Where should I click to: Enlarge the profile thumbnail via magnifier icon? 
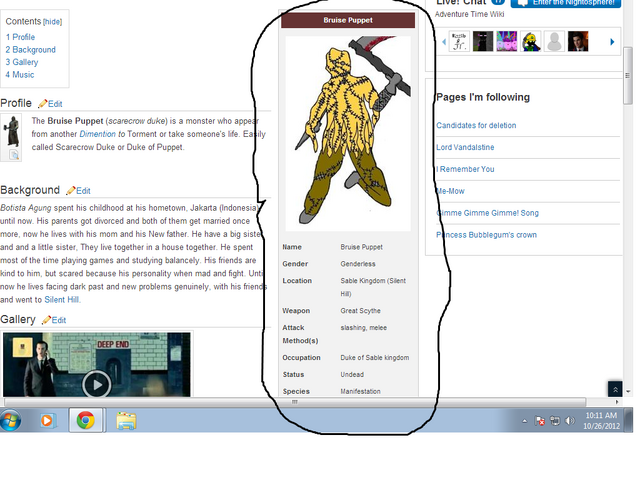[x=14, y=155]
